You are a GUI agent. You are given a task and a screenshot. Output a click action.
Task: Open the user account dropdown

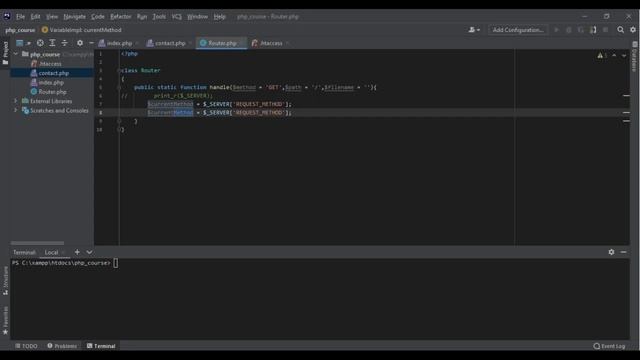tap(474, 30)
